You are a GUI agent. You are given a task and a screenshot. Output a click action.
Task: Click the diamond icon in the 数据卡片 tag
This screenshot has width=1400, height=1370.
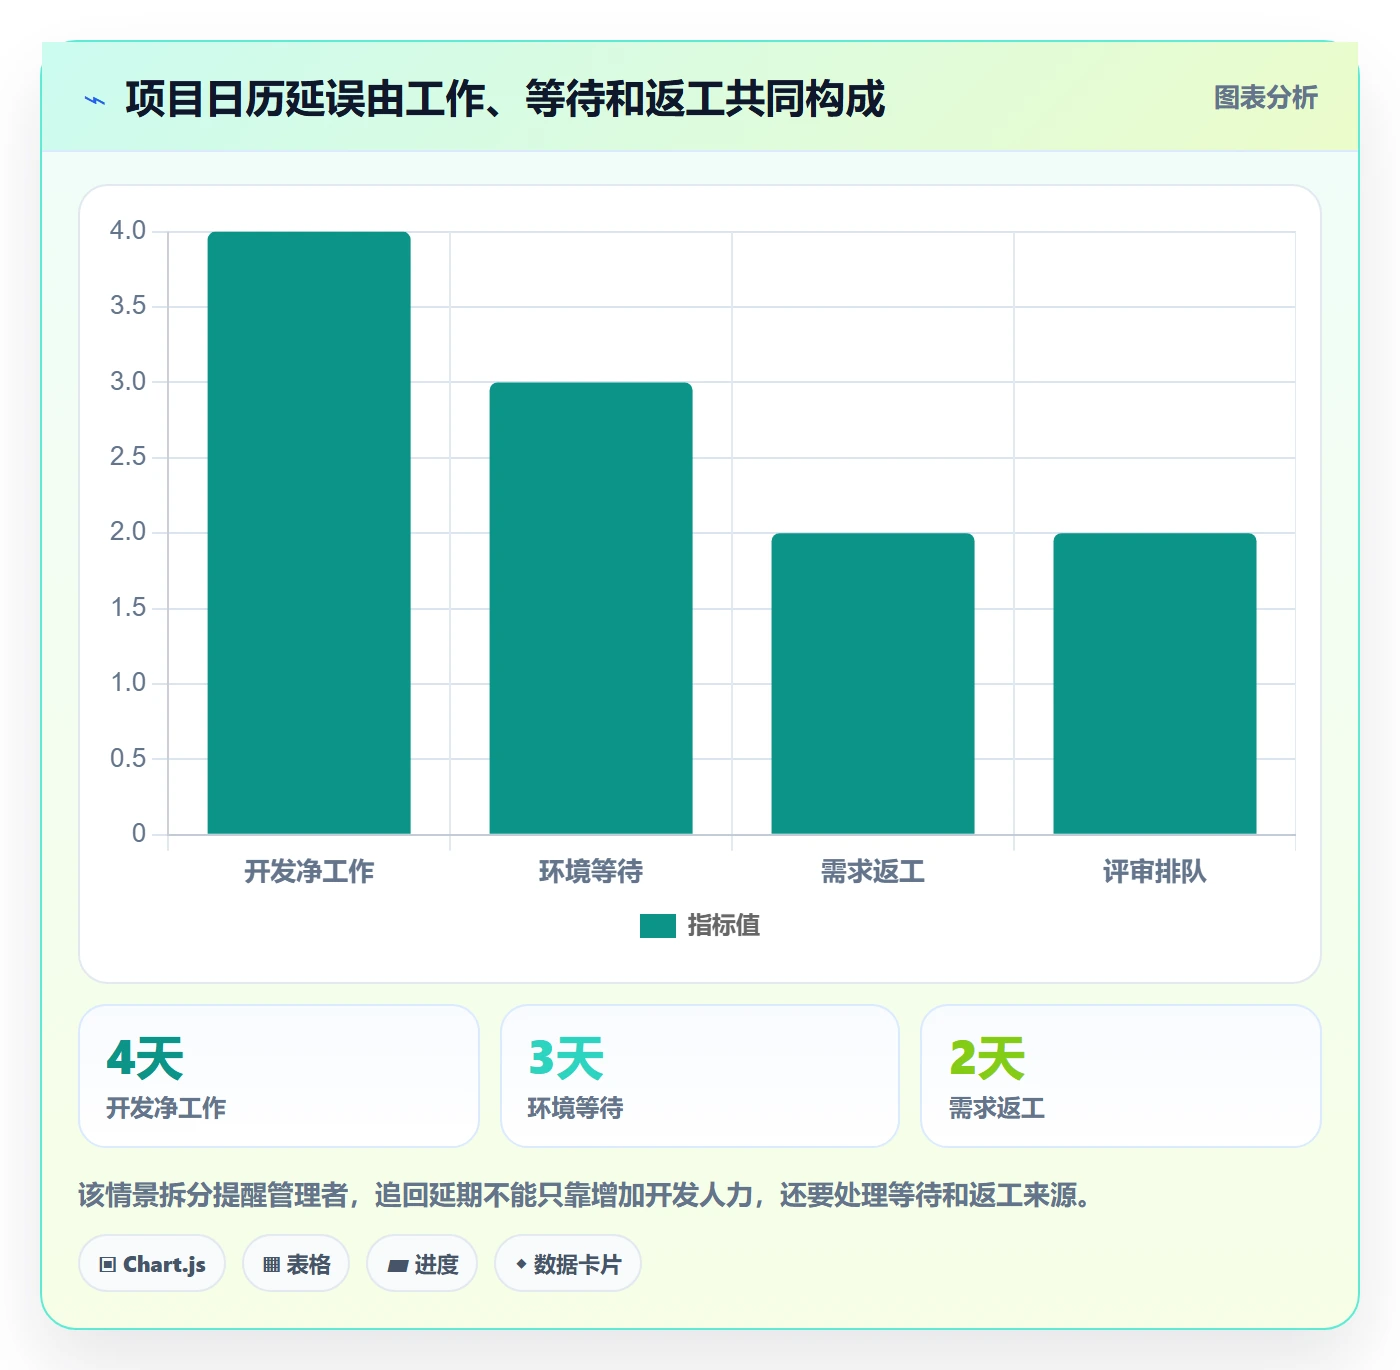(x=521, y=1265)
